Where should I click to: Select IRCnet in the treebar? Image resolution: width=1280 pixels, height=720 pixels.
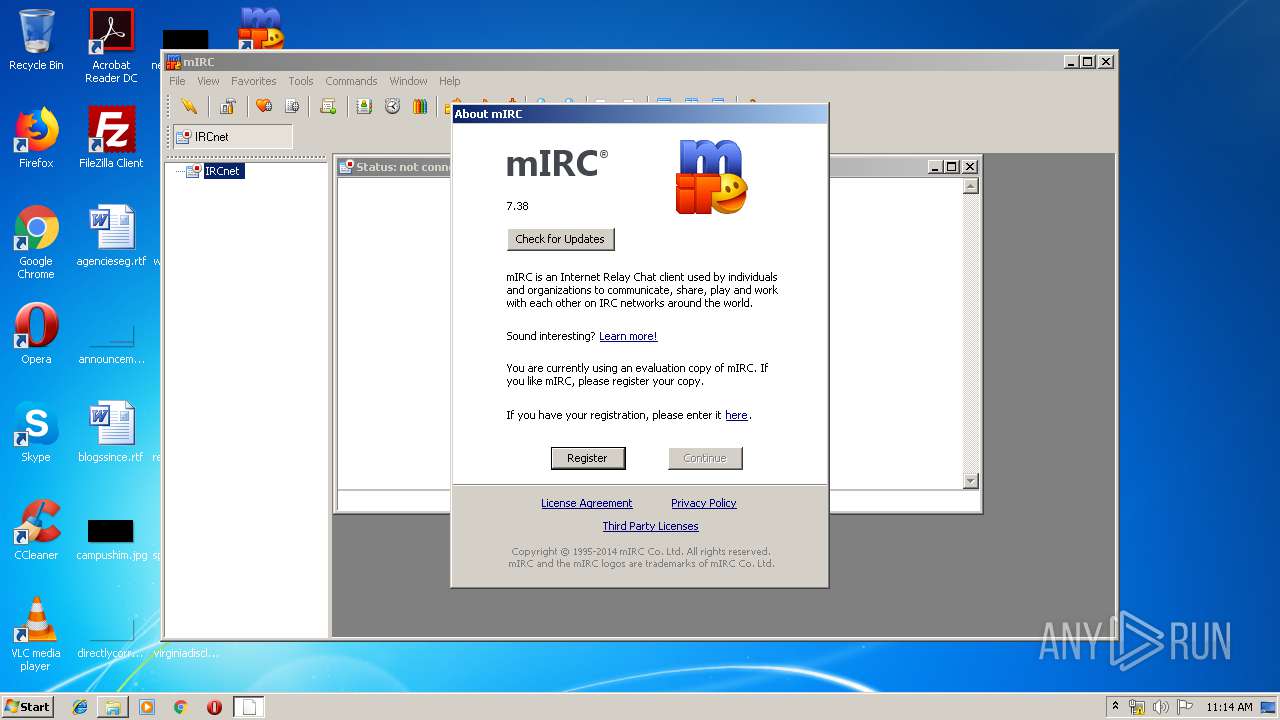(x=222, y=171)
